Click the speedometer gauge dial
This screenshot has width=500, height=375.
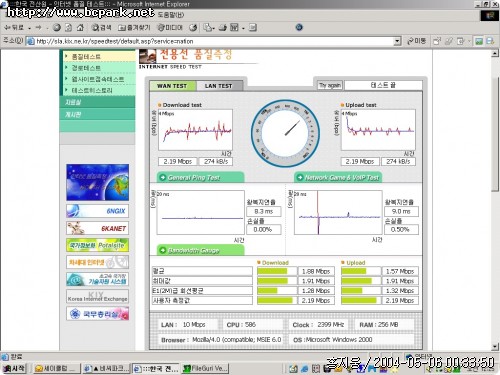(x=285, y=133)
